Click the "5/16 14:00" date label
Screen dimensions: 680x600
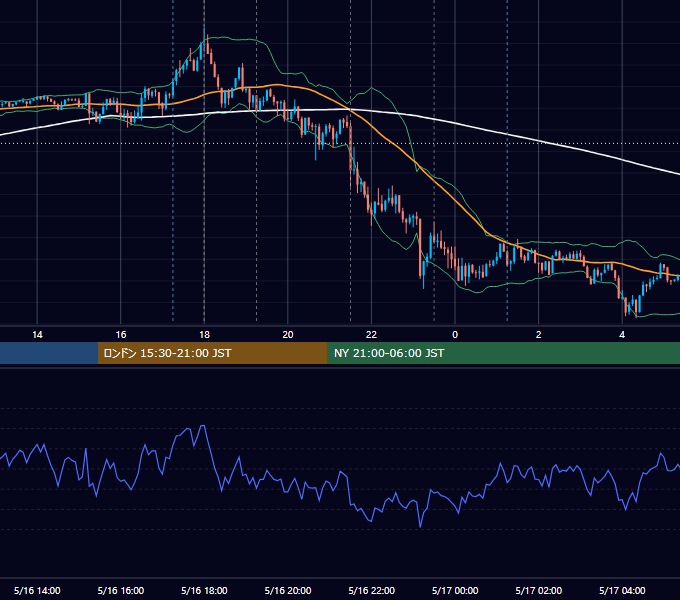pyautogui.click(x=37, y=590)
